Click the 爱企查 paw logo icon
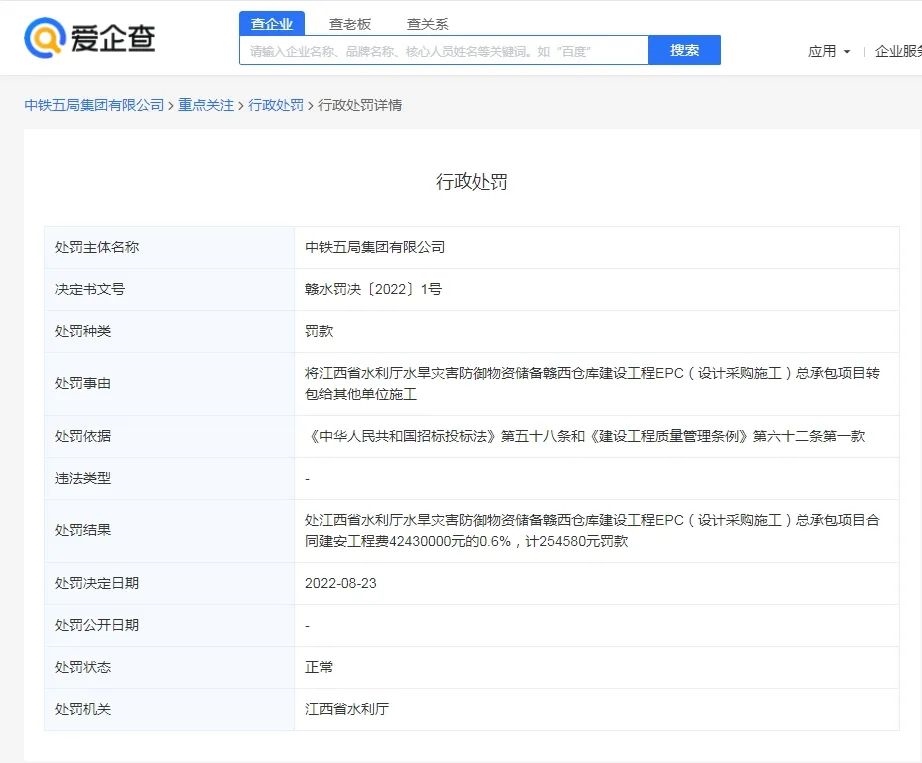Screen dimensions: 922x763 [x=44, y=38]
